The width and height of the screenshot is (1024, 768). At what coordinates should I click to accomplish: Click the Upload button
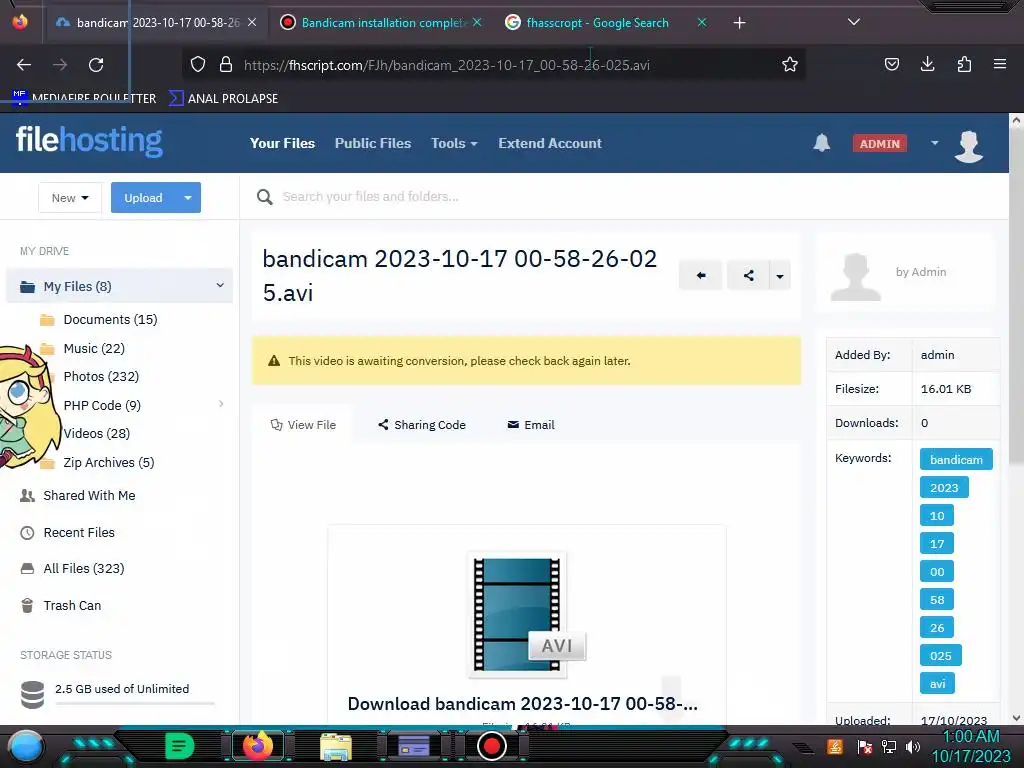coord(143,198)
